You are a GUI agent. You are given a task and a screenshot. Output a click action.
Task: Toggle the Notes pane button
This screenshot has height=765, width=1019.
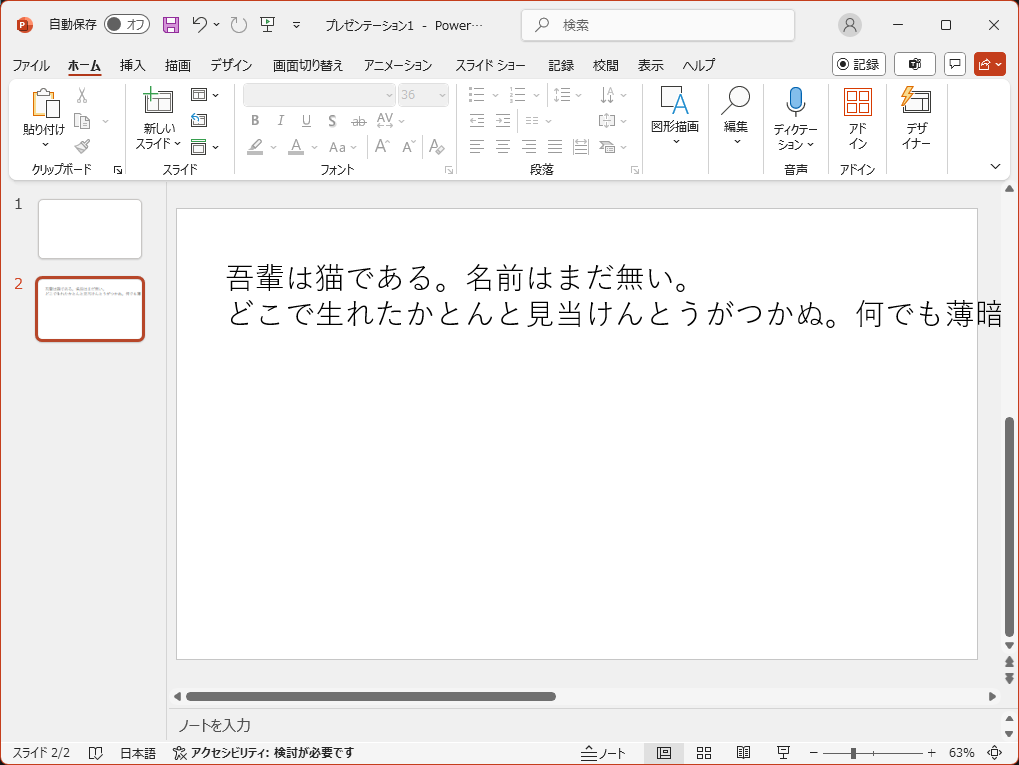pos(603,753)
